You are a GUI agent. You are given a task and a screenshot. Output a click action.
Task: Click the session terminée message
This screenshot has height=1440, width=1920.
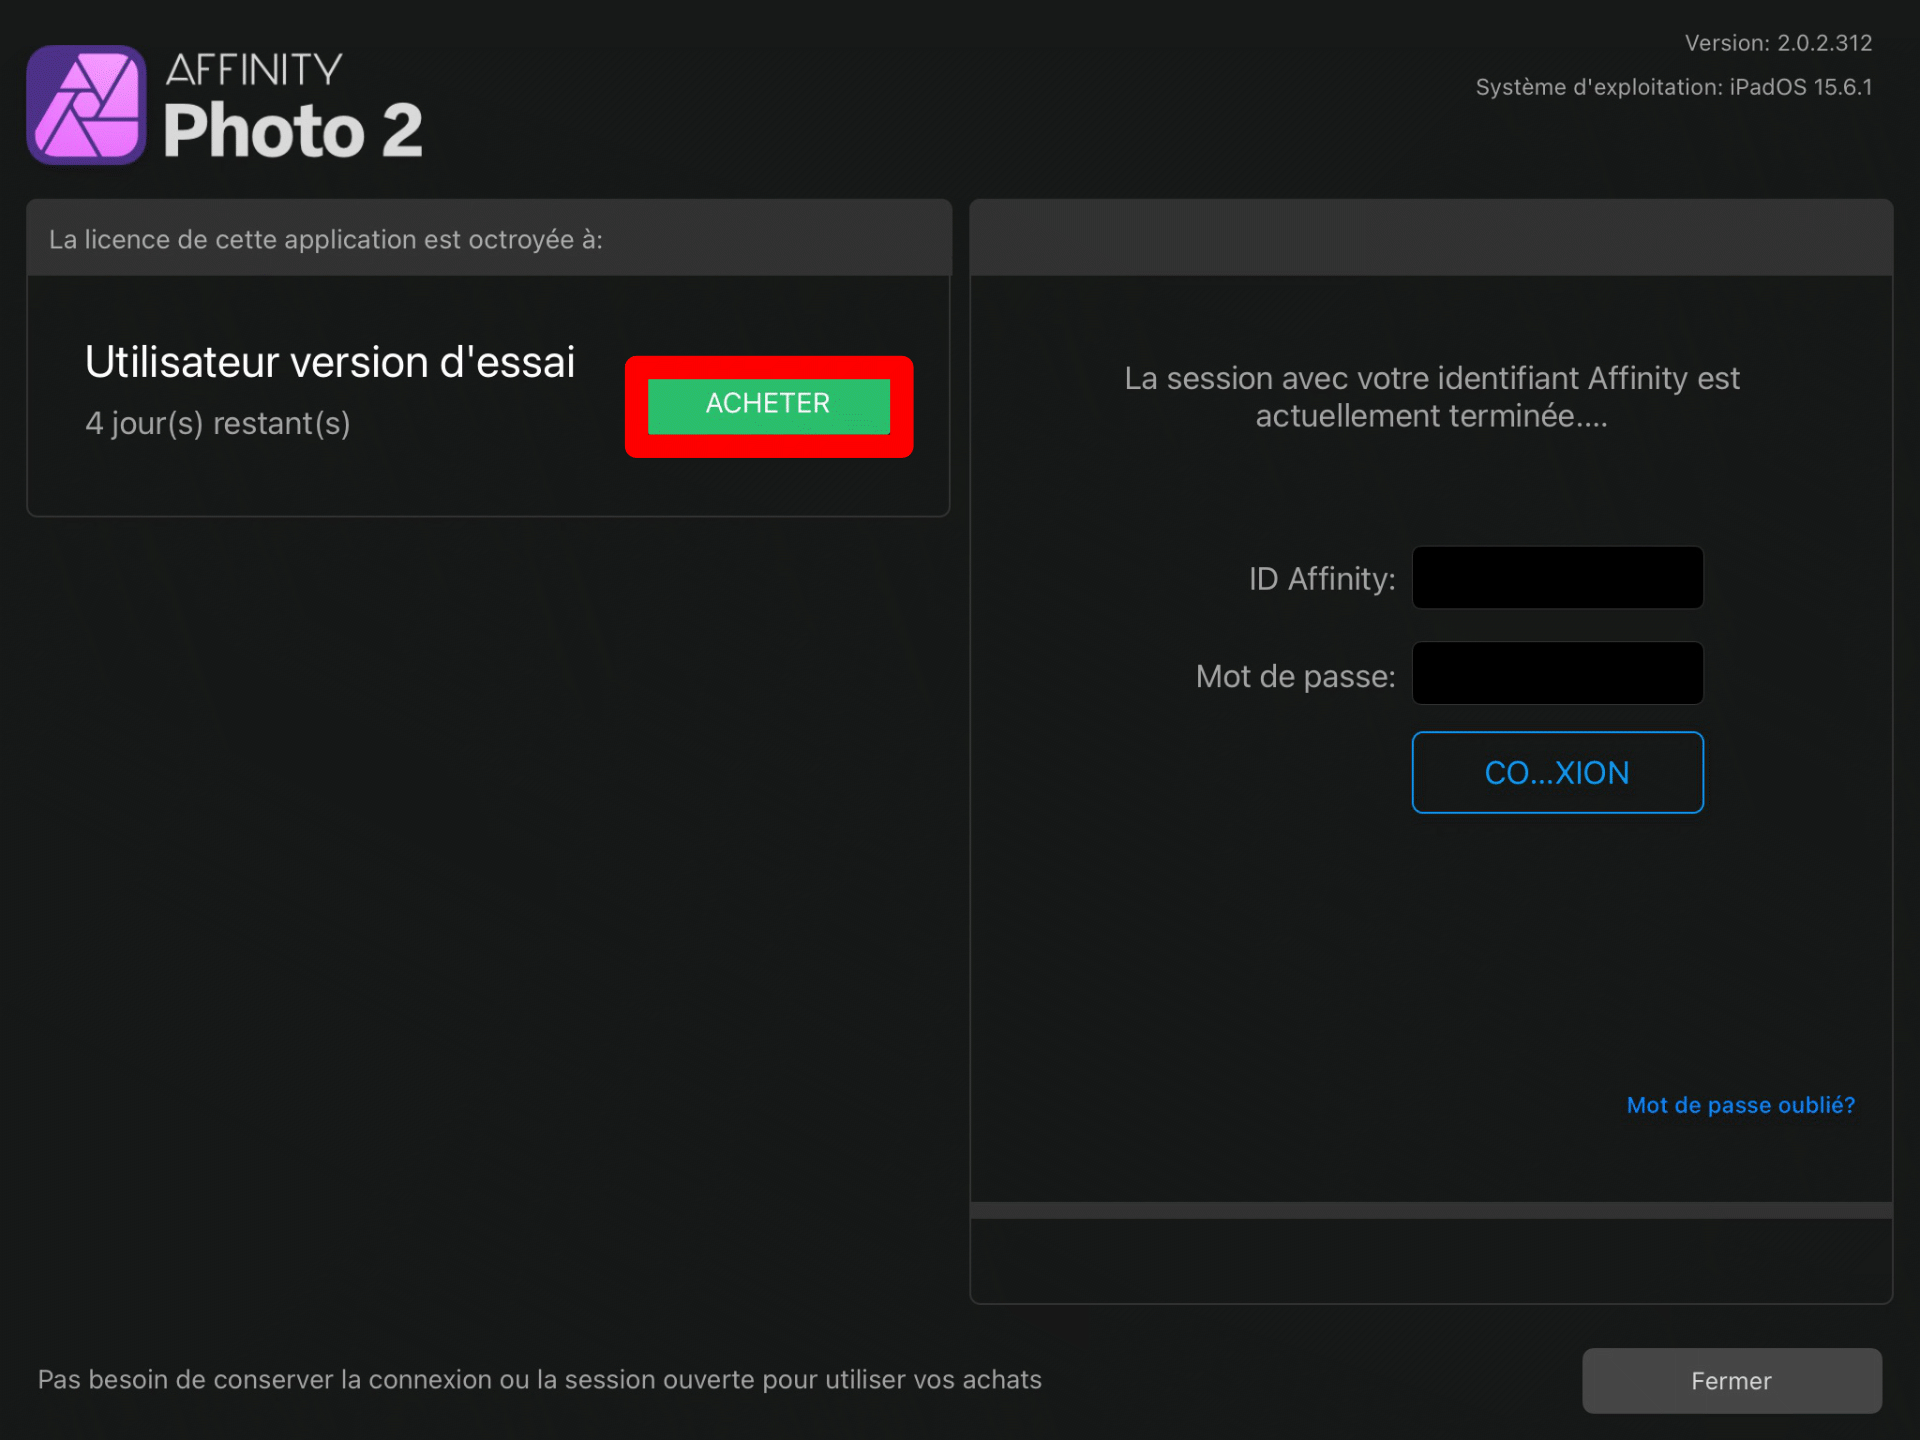[x=1431, y=397]
